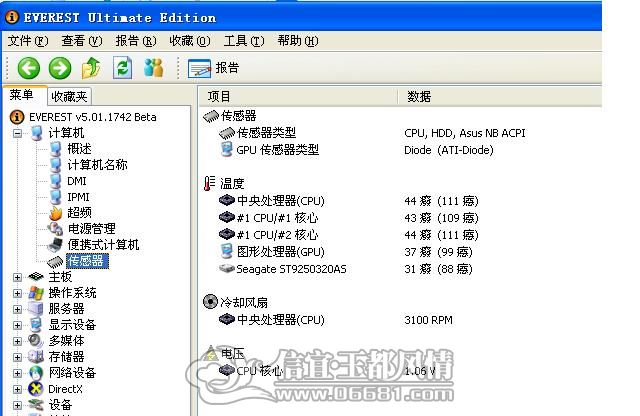Screen dimensions: 640x416
Task: Click the DirectX yellow X icon
Action: (36, 389)
